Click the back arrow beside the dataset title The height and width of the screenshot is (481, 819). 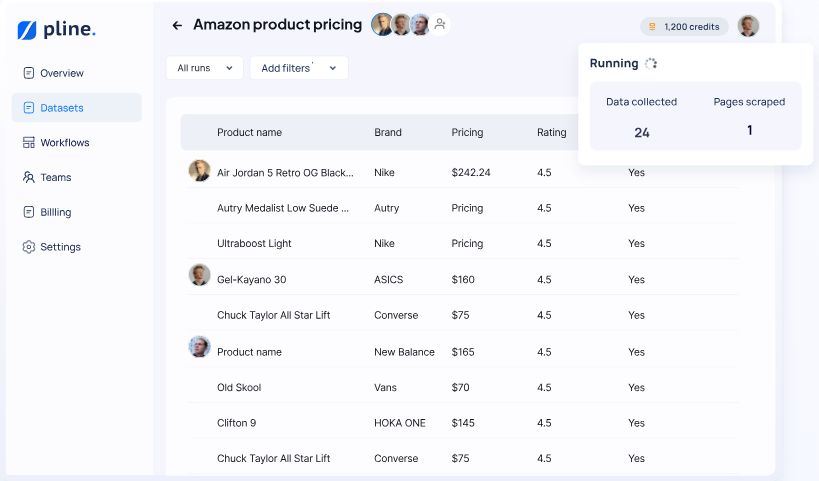[x=177, y=25]
